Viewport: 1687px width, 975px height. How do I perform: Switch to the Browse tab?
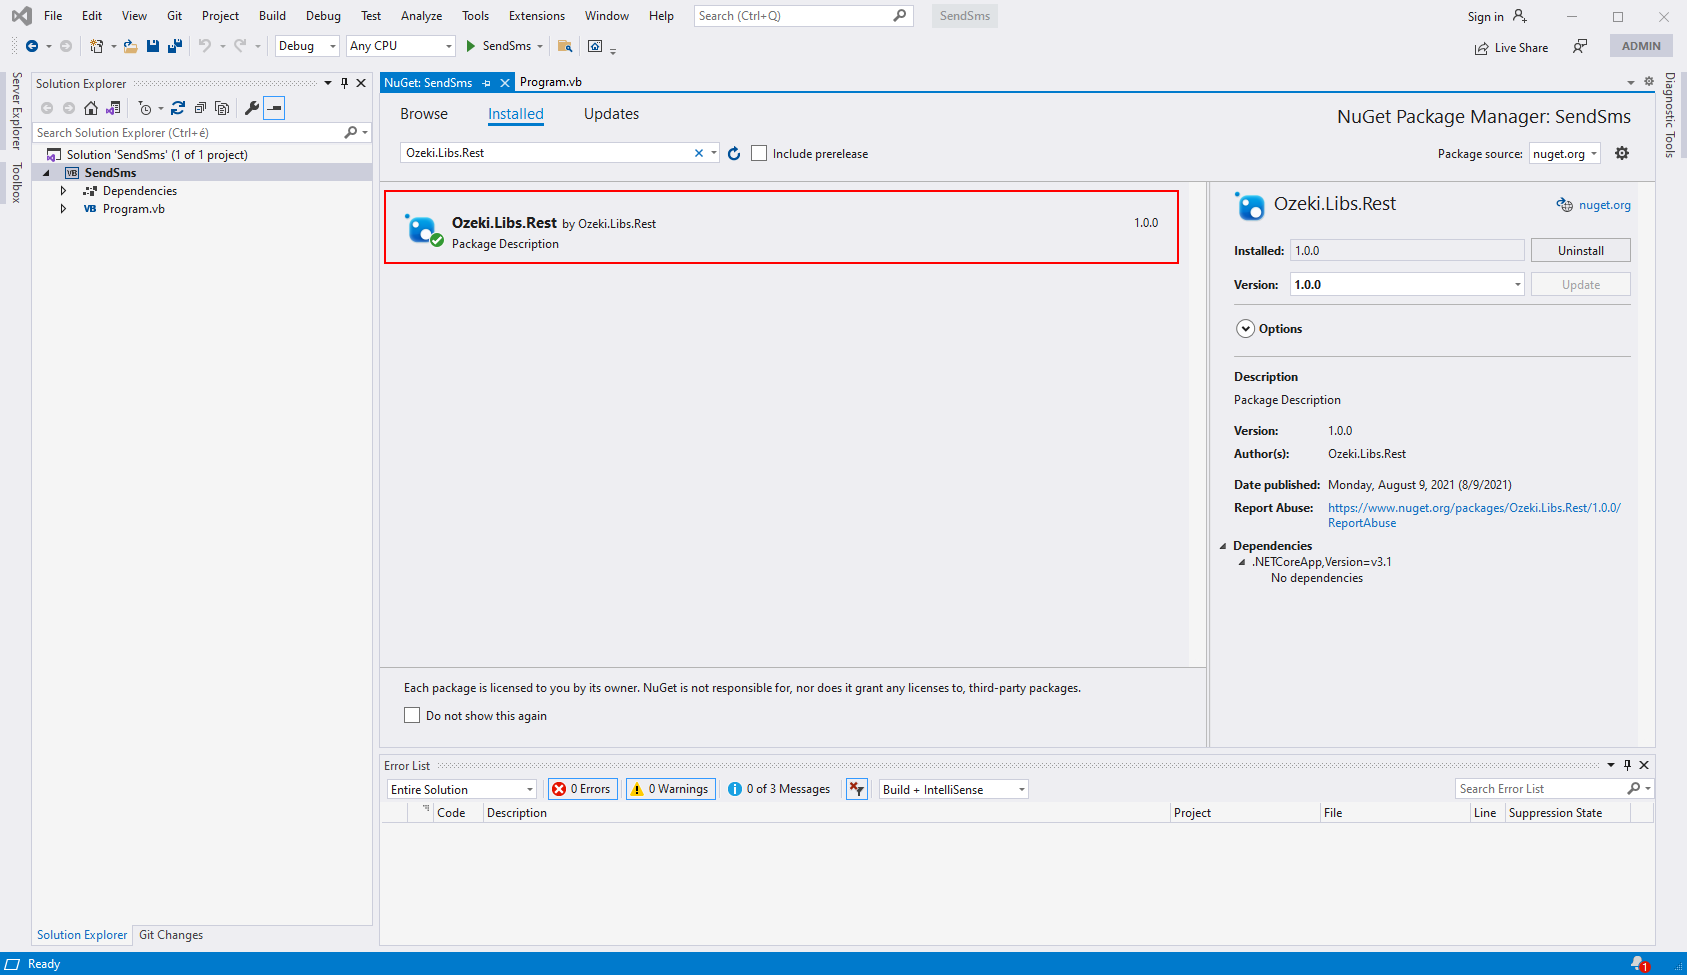[x=424, y=114]
